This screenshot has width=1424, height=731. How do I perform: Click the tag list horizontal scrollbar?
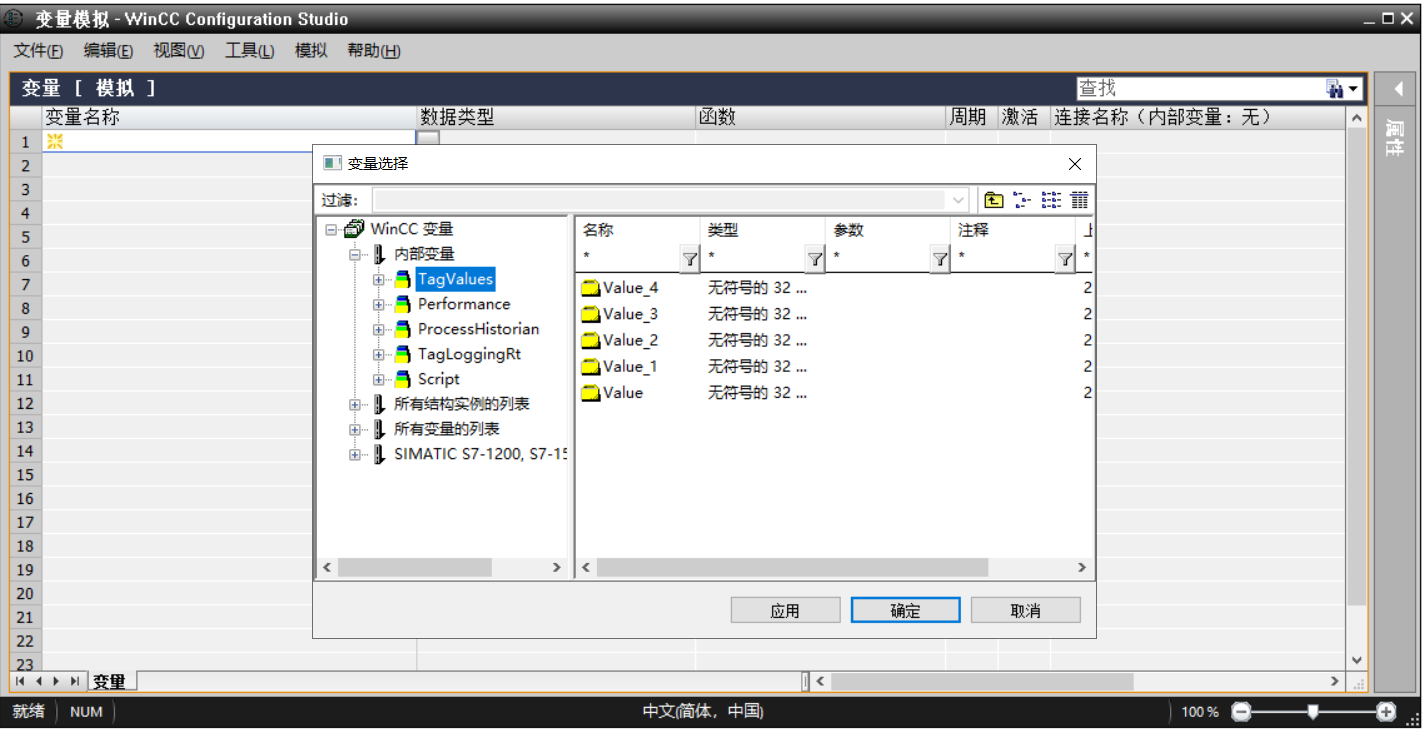click(x=792, y=567)
